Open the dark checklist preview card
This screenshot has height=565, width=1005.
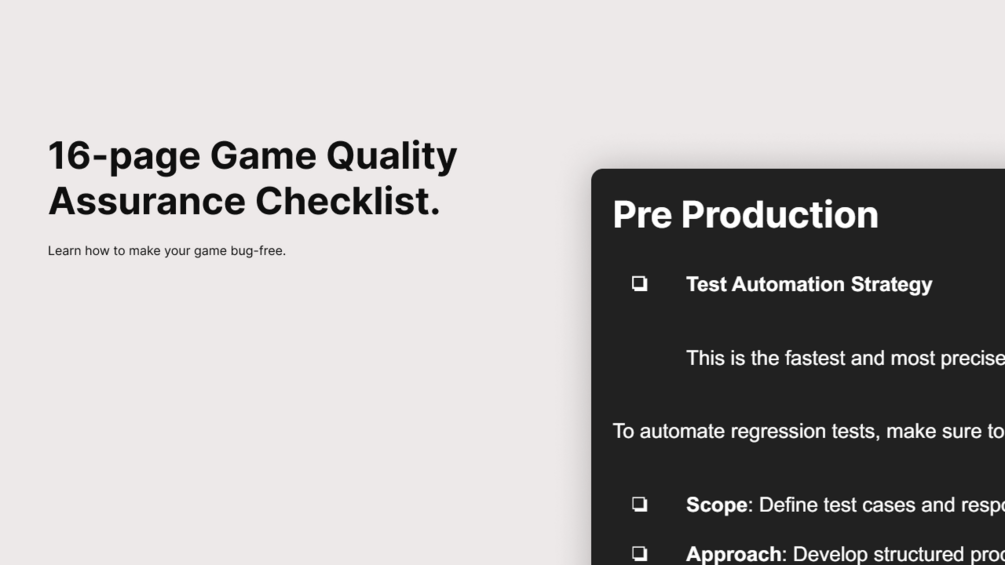pyautogui.click(x=798, y=367)
